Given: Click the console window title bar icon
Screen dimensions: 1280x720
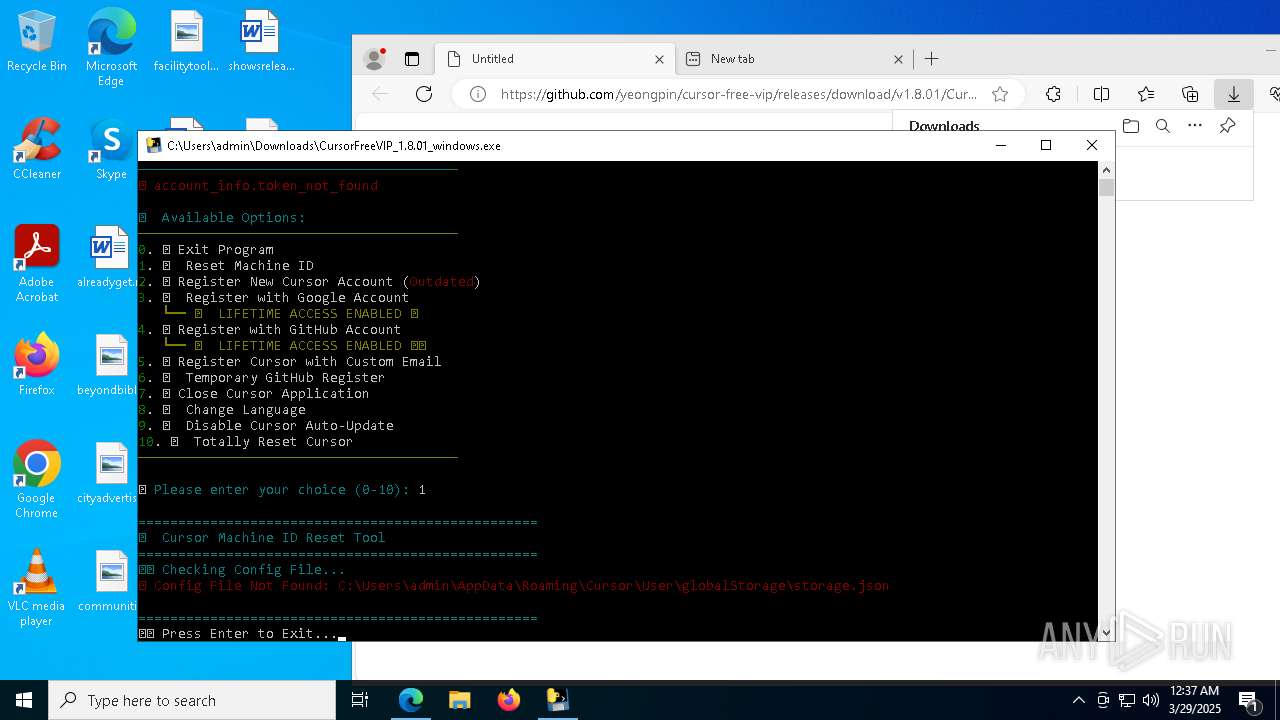Looking at the screenshot, I should [x=153, y=145].
